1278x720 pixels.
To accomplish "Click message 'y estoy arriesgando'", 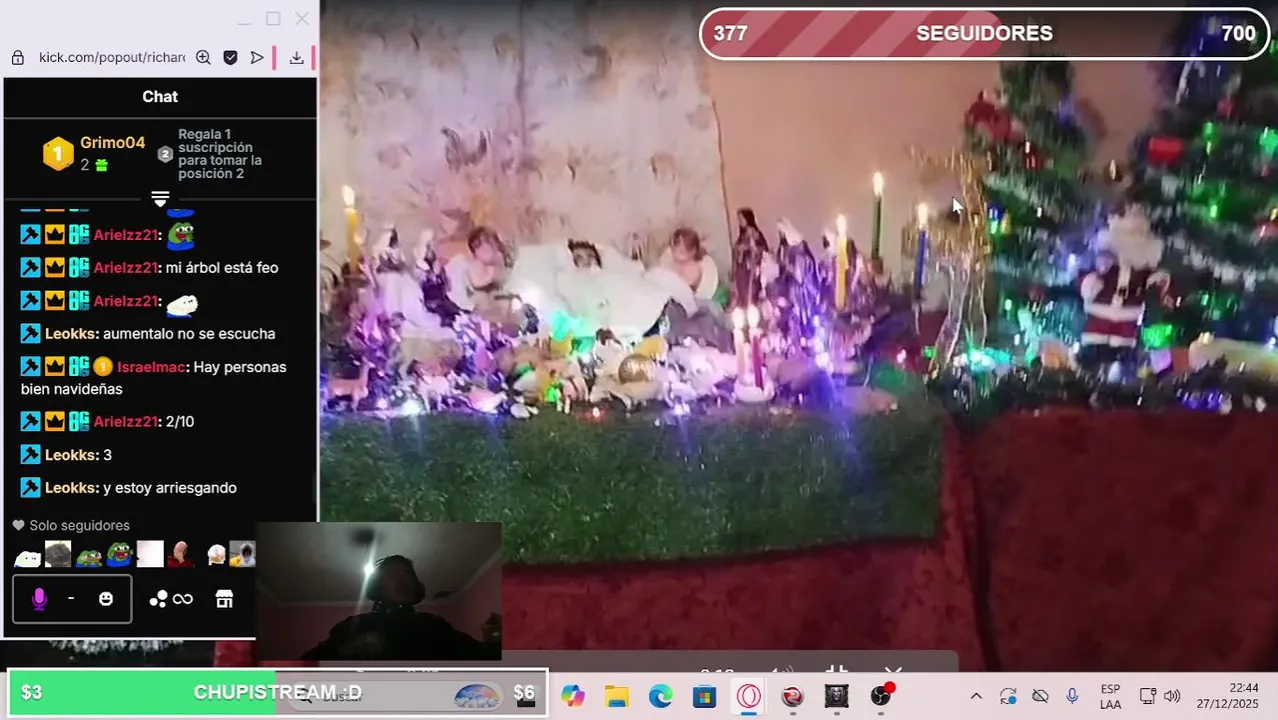I will point(170,488).
